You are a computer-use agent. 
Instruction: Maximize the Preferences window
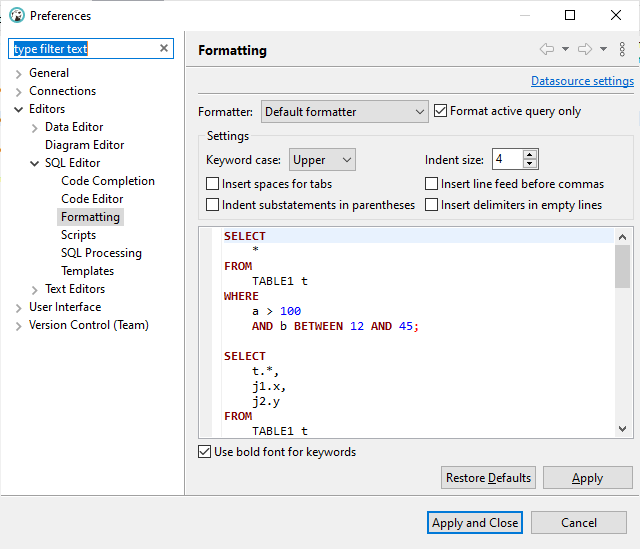(x=570, y=16)
